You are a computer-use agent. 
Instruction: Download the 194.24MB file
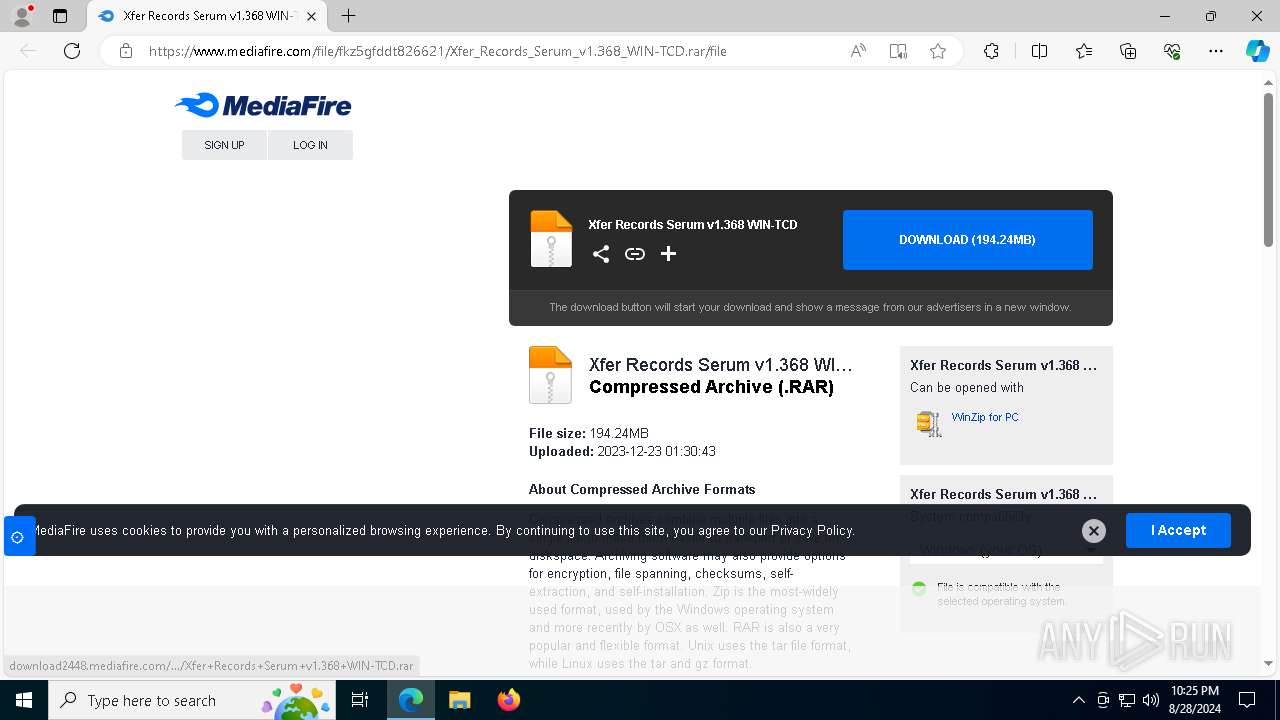pos(967,240)
